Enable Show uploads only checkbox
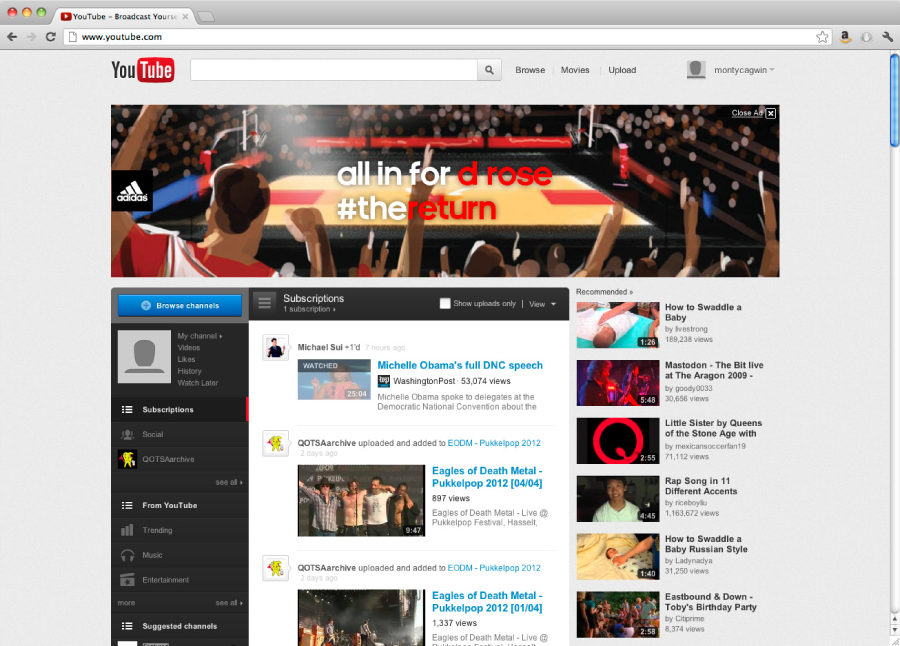This screenshot has height=646, width=900. click(445, 303)
